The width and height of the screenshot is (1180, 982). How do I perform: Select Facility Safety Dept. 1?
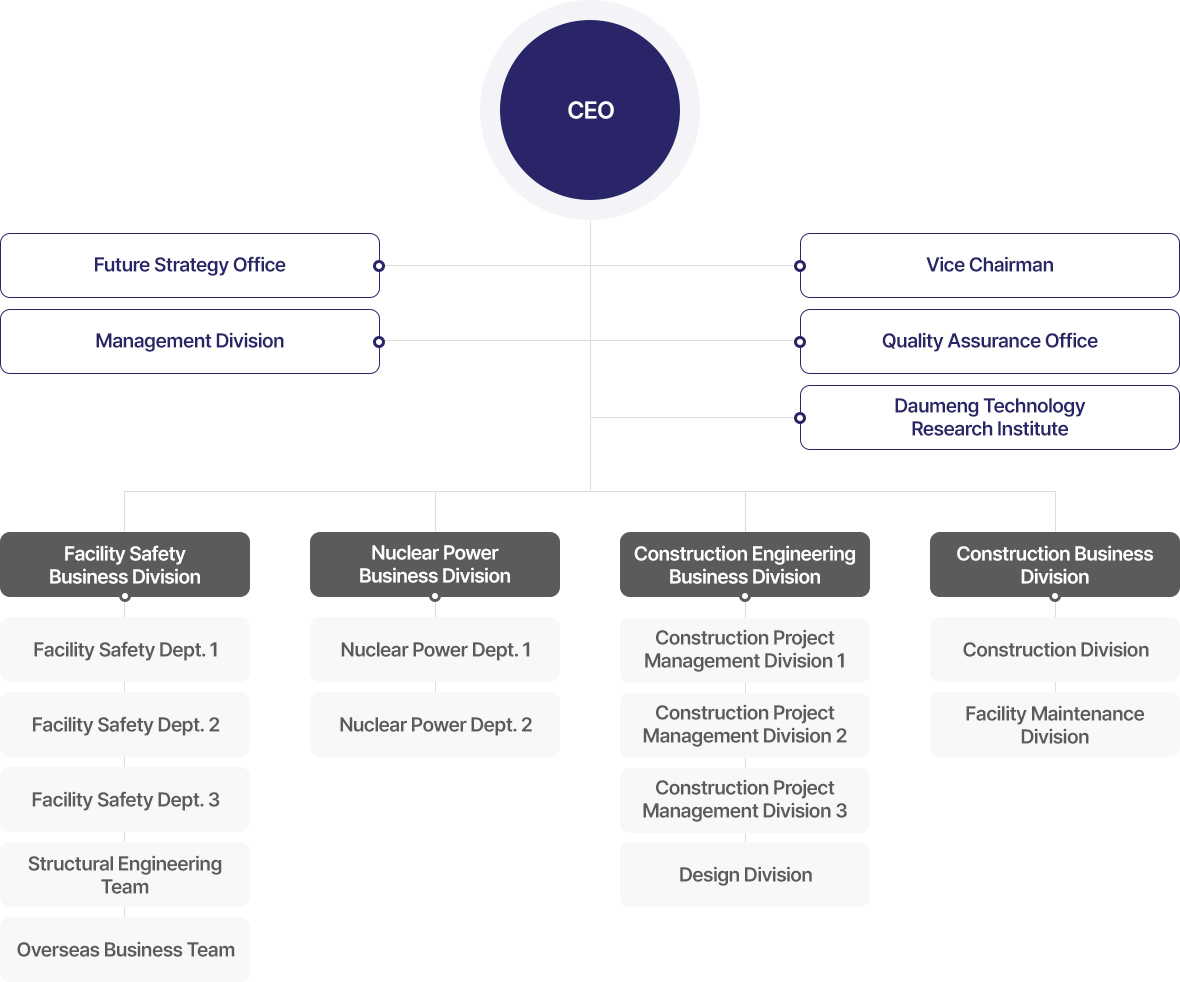pos(125,650)
